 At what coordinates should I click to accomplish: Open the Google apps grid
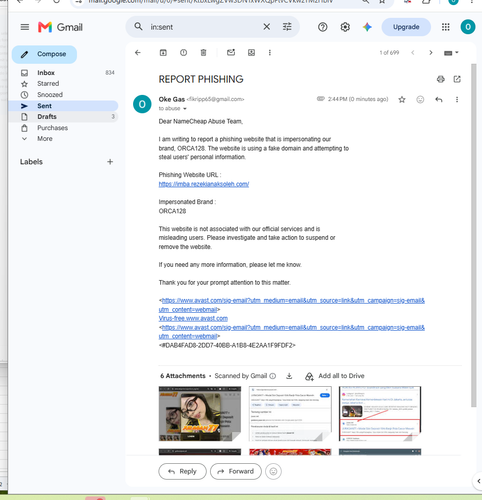tap(446, 27)
